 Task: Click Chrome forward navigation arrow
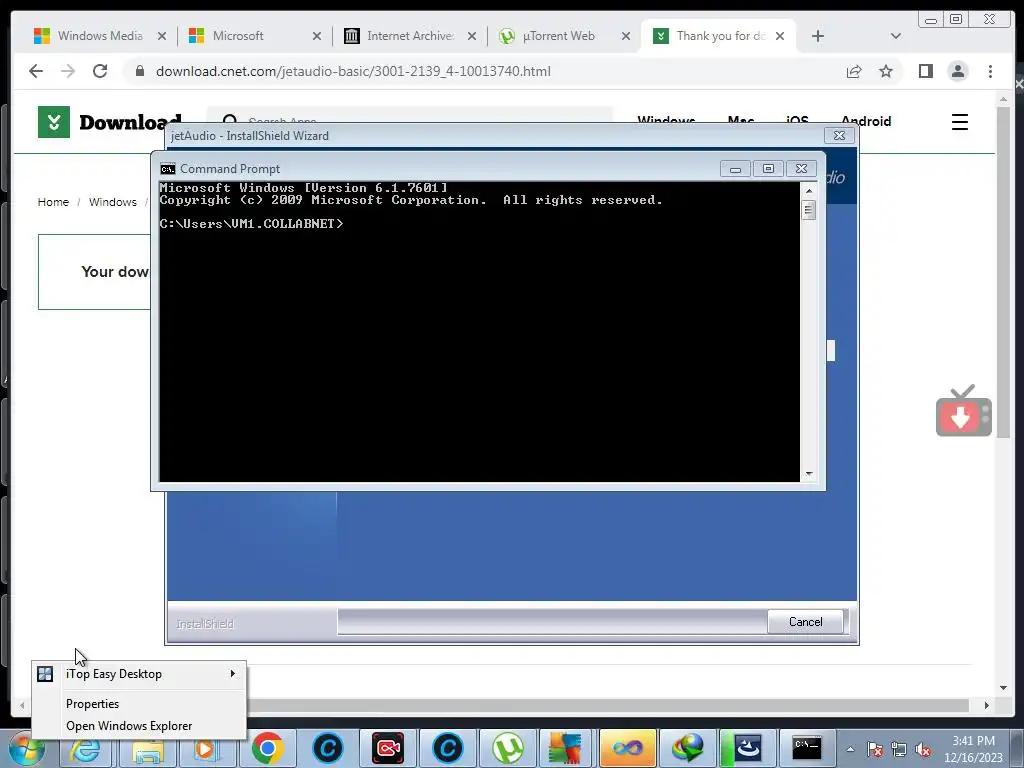68,71
